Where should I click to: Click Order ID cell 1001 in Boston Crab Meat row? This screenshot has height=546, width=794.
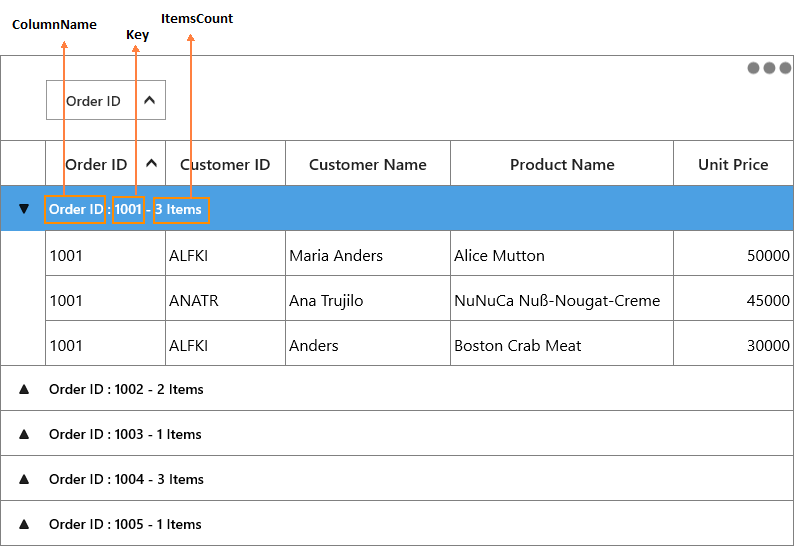(x=105, y=343)
